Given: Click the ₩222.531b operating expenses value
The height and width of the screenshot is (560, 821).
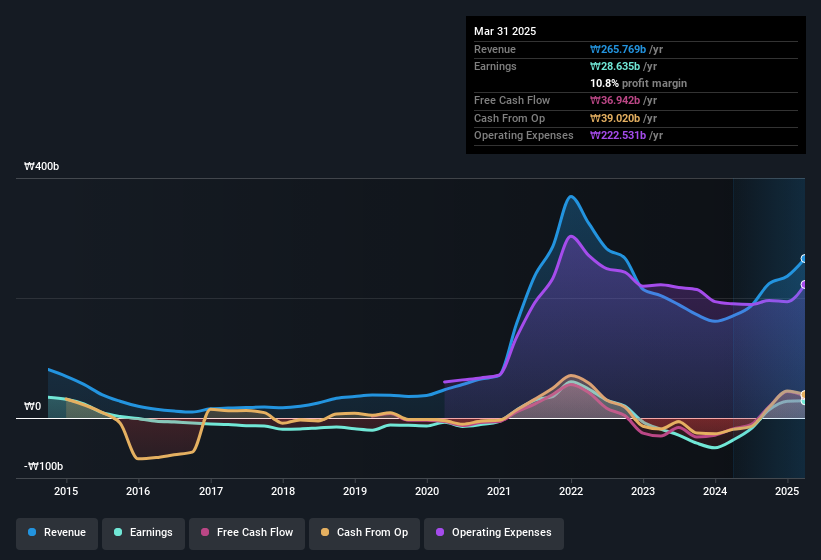Looking at the screenshot, I should click(x=618, y=136).
